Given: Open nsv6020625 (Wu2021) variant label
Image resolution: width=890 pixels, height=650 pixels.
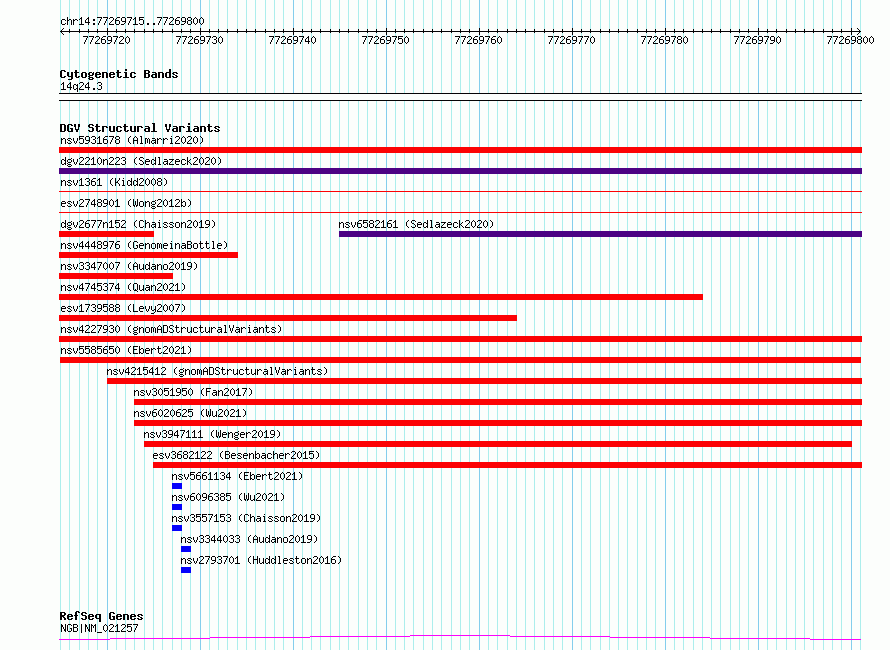Looking at the screenshot, I should (190, 413).
